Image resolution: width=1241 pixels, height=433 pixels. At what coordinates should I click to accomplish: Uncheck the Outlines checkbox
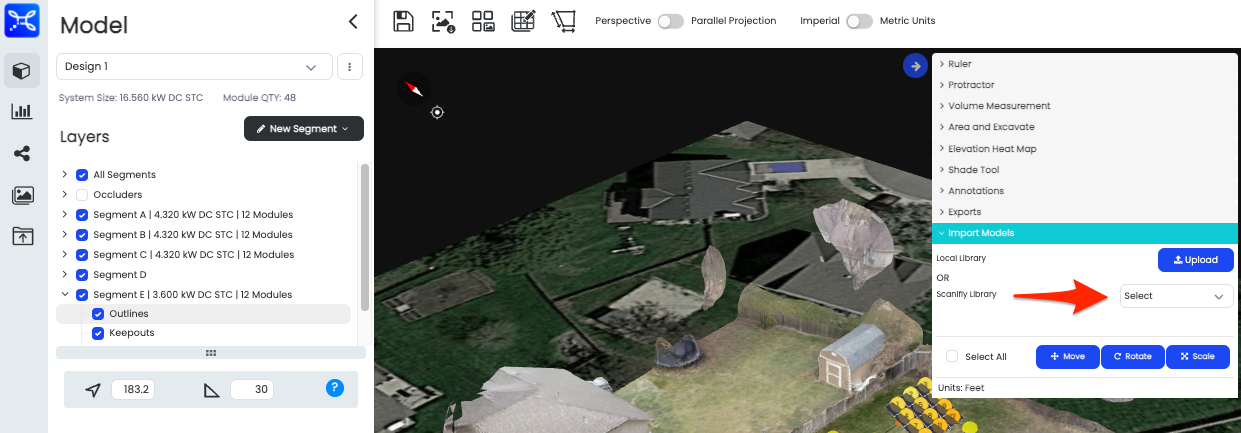click(x=98, y=314)
